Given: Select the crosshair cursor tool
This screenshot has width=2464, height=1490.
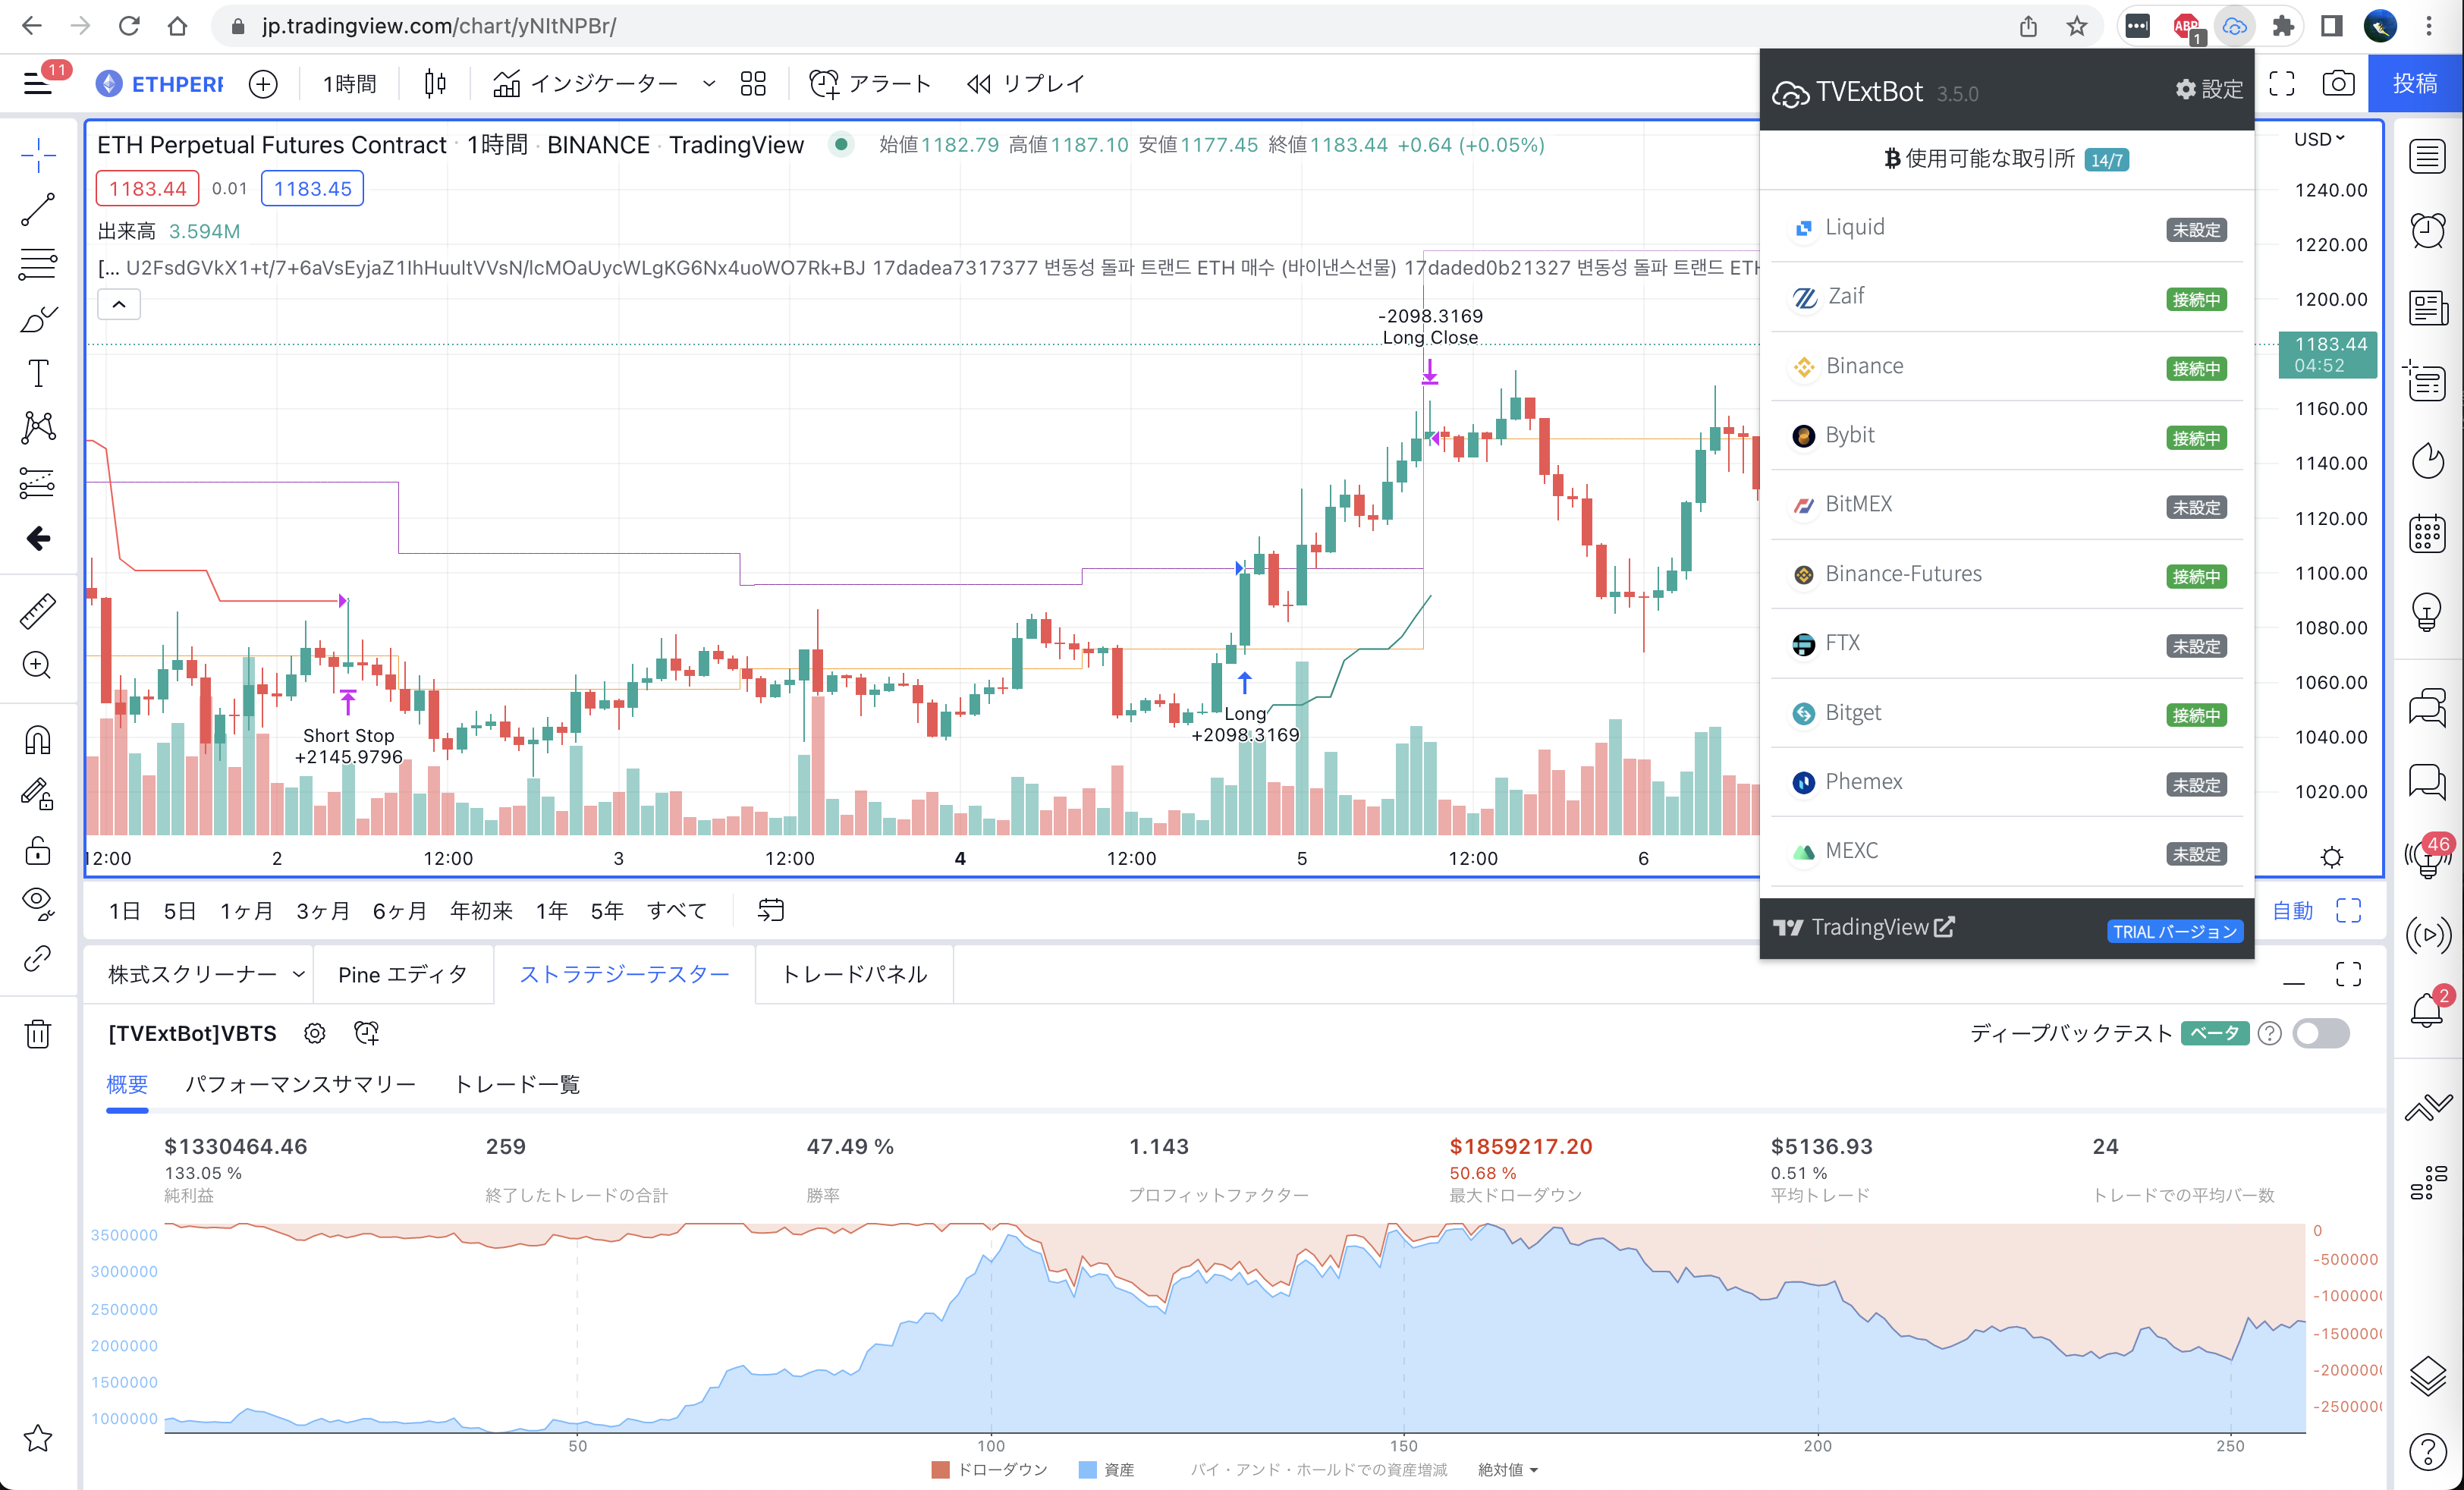Looking at the screenshot, I should click(x=38, y=156).
